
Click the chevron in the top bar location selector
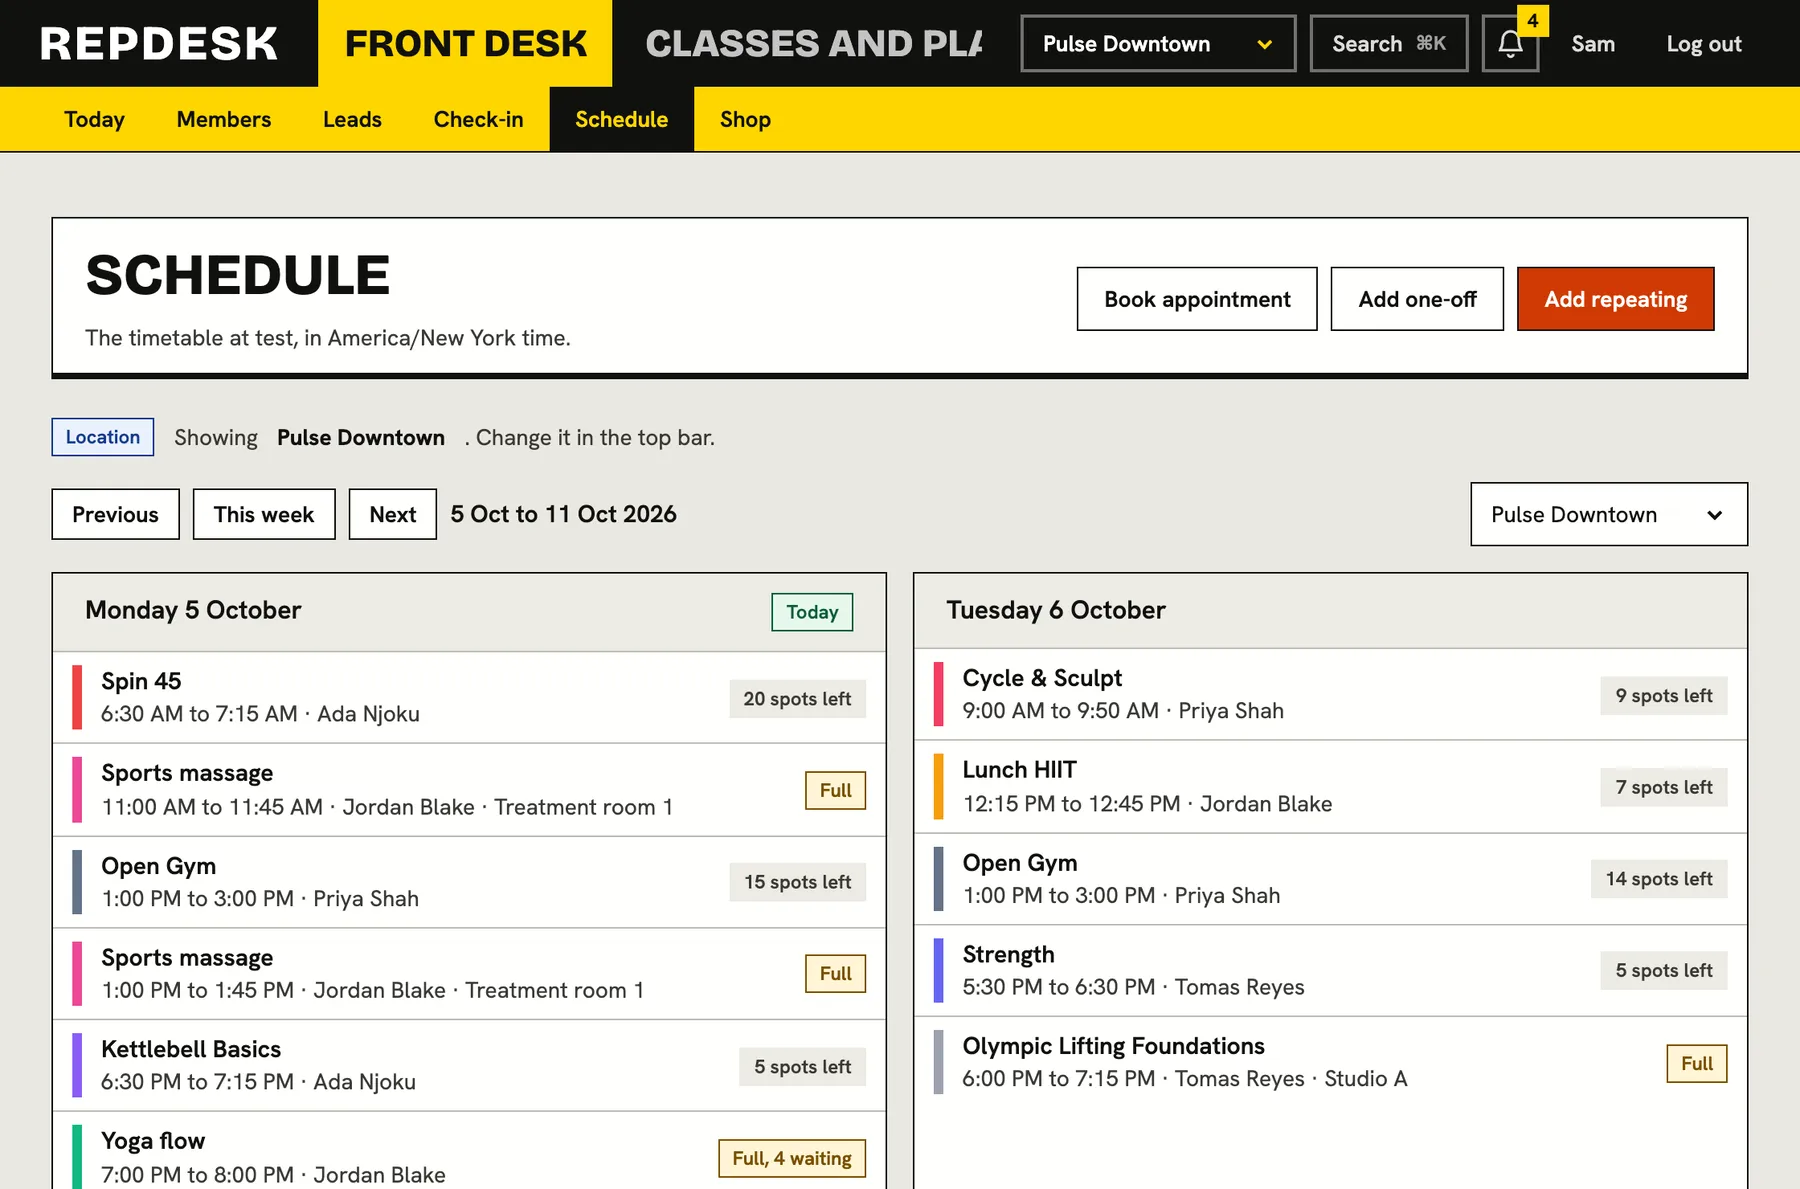[1264, 45]
